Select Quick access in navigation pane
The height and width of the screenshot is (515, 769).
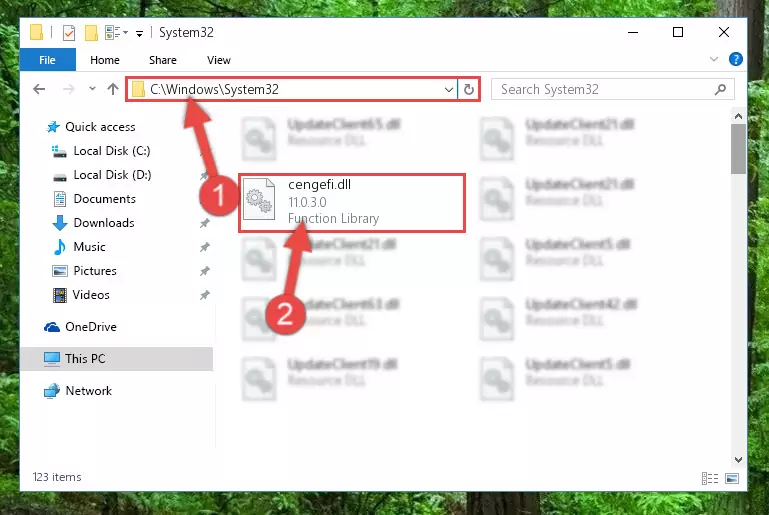click(x=100, y=127)
